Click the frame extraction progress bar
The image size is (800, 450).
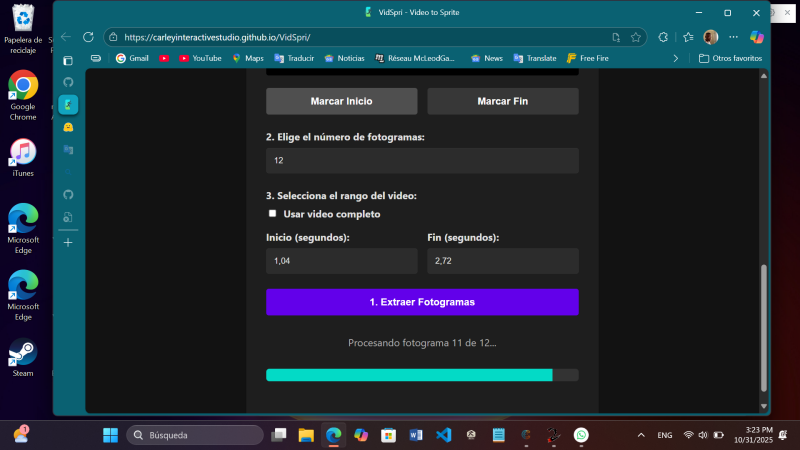(x=421, y=375)
